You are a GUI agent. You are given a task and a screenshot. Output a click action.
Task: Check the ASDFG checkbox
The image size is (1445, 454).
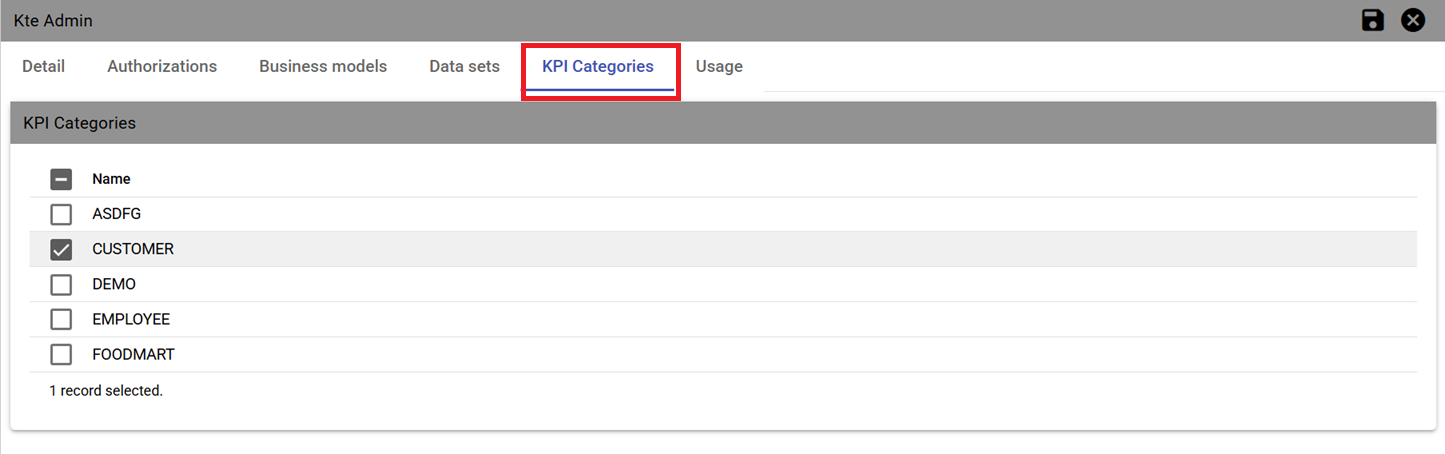pyautogui.click(x=61, y=214)
